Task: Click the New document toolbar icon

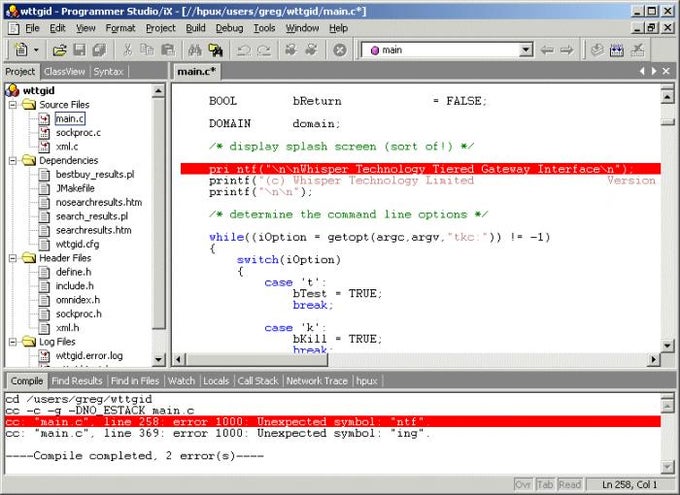Action: coord(20,50)
